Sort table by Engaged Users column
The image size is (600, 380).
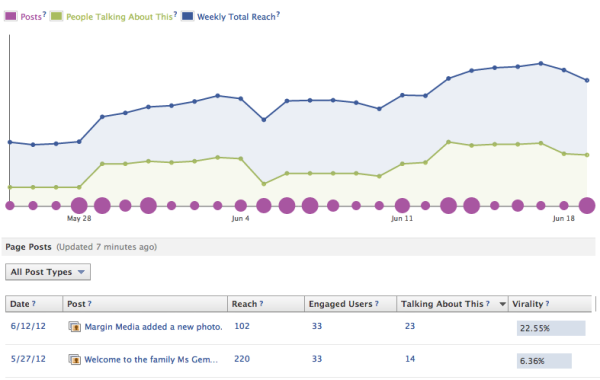[x=341, y=304]
